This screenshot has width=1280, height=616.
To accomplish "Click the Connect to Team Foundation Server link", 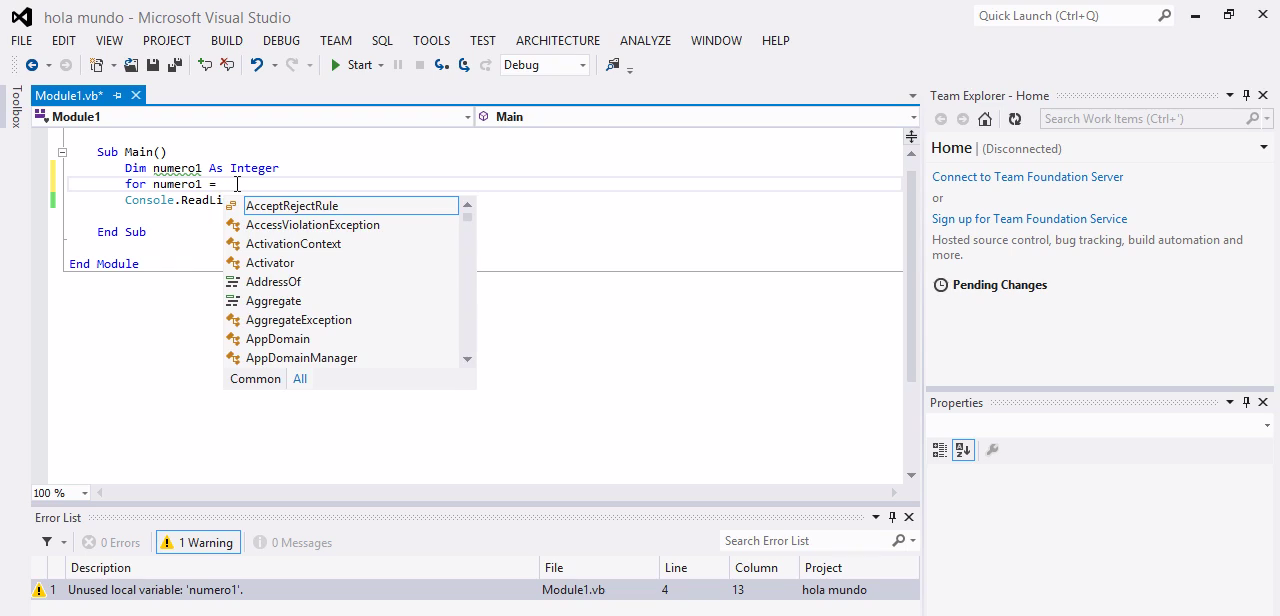I will coord(1027,176).
